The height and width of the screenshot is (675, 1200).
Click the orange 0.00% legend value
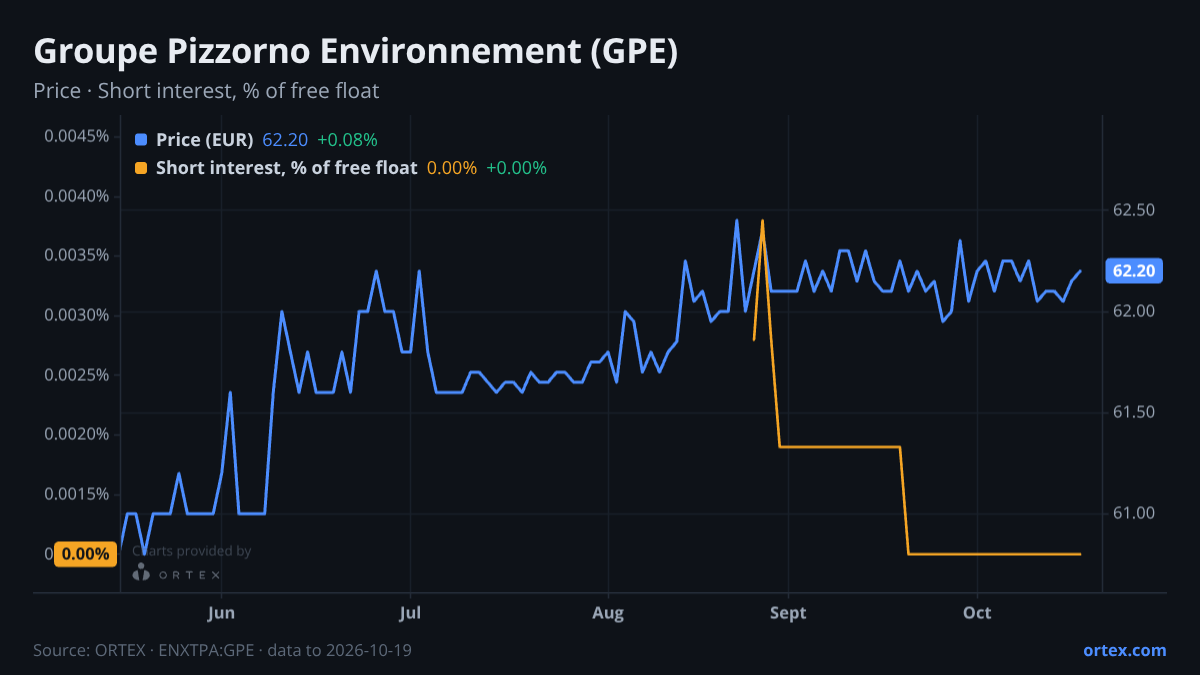[452, 168]
